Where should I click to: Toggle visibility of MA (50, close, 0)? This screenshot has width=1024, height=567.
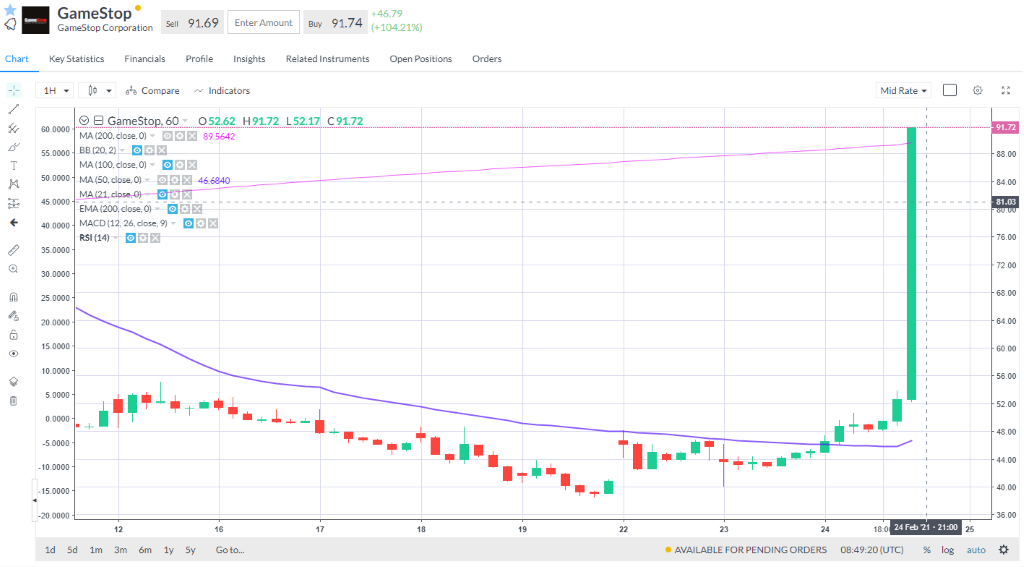[x=162, y=180]
